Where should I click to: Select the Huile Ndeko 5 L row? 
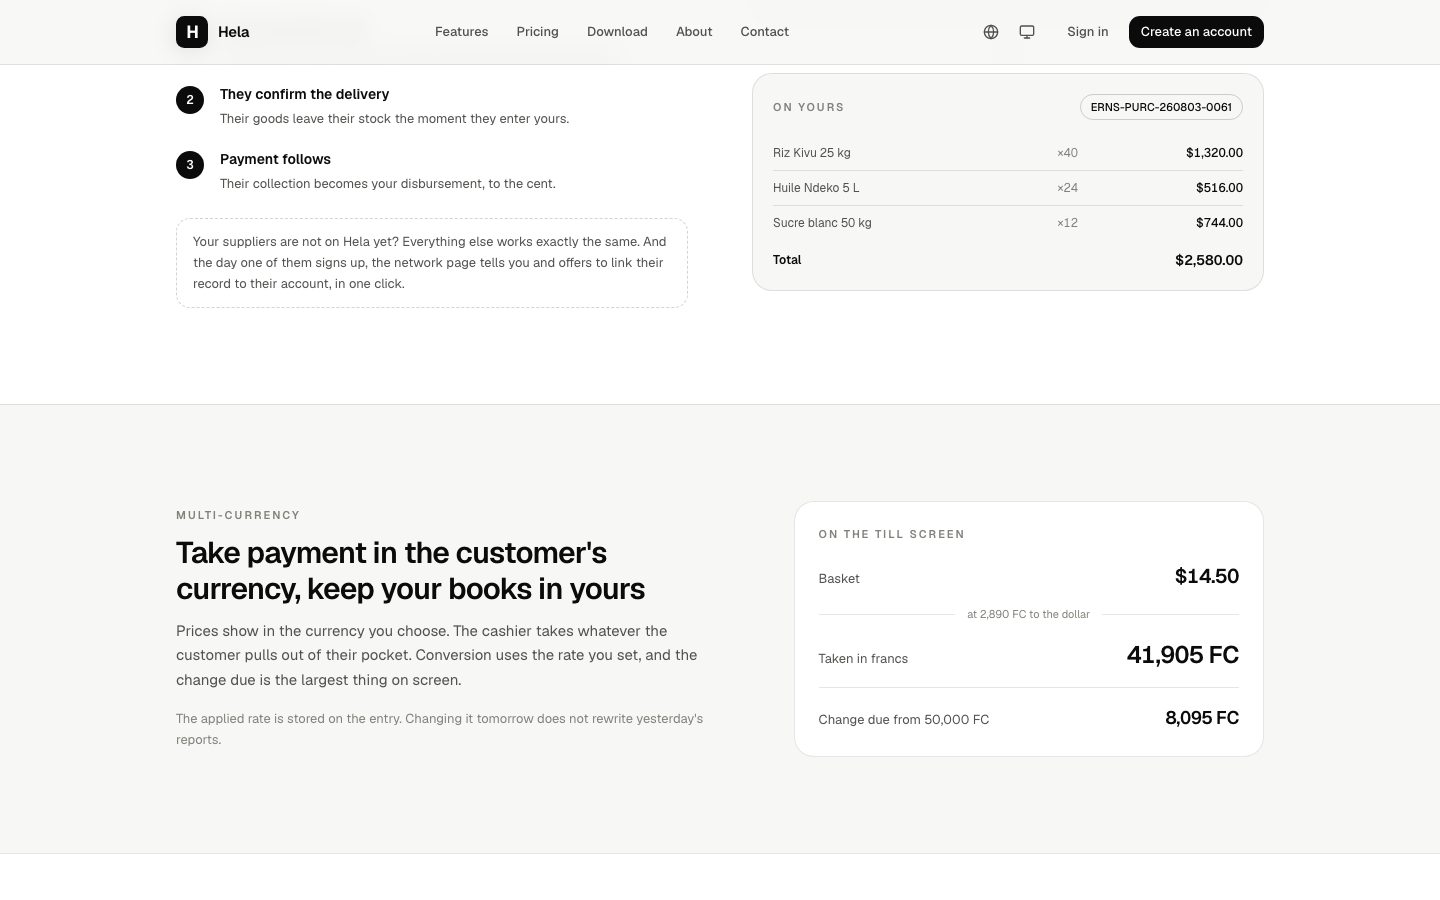(1008, 188)
